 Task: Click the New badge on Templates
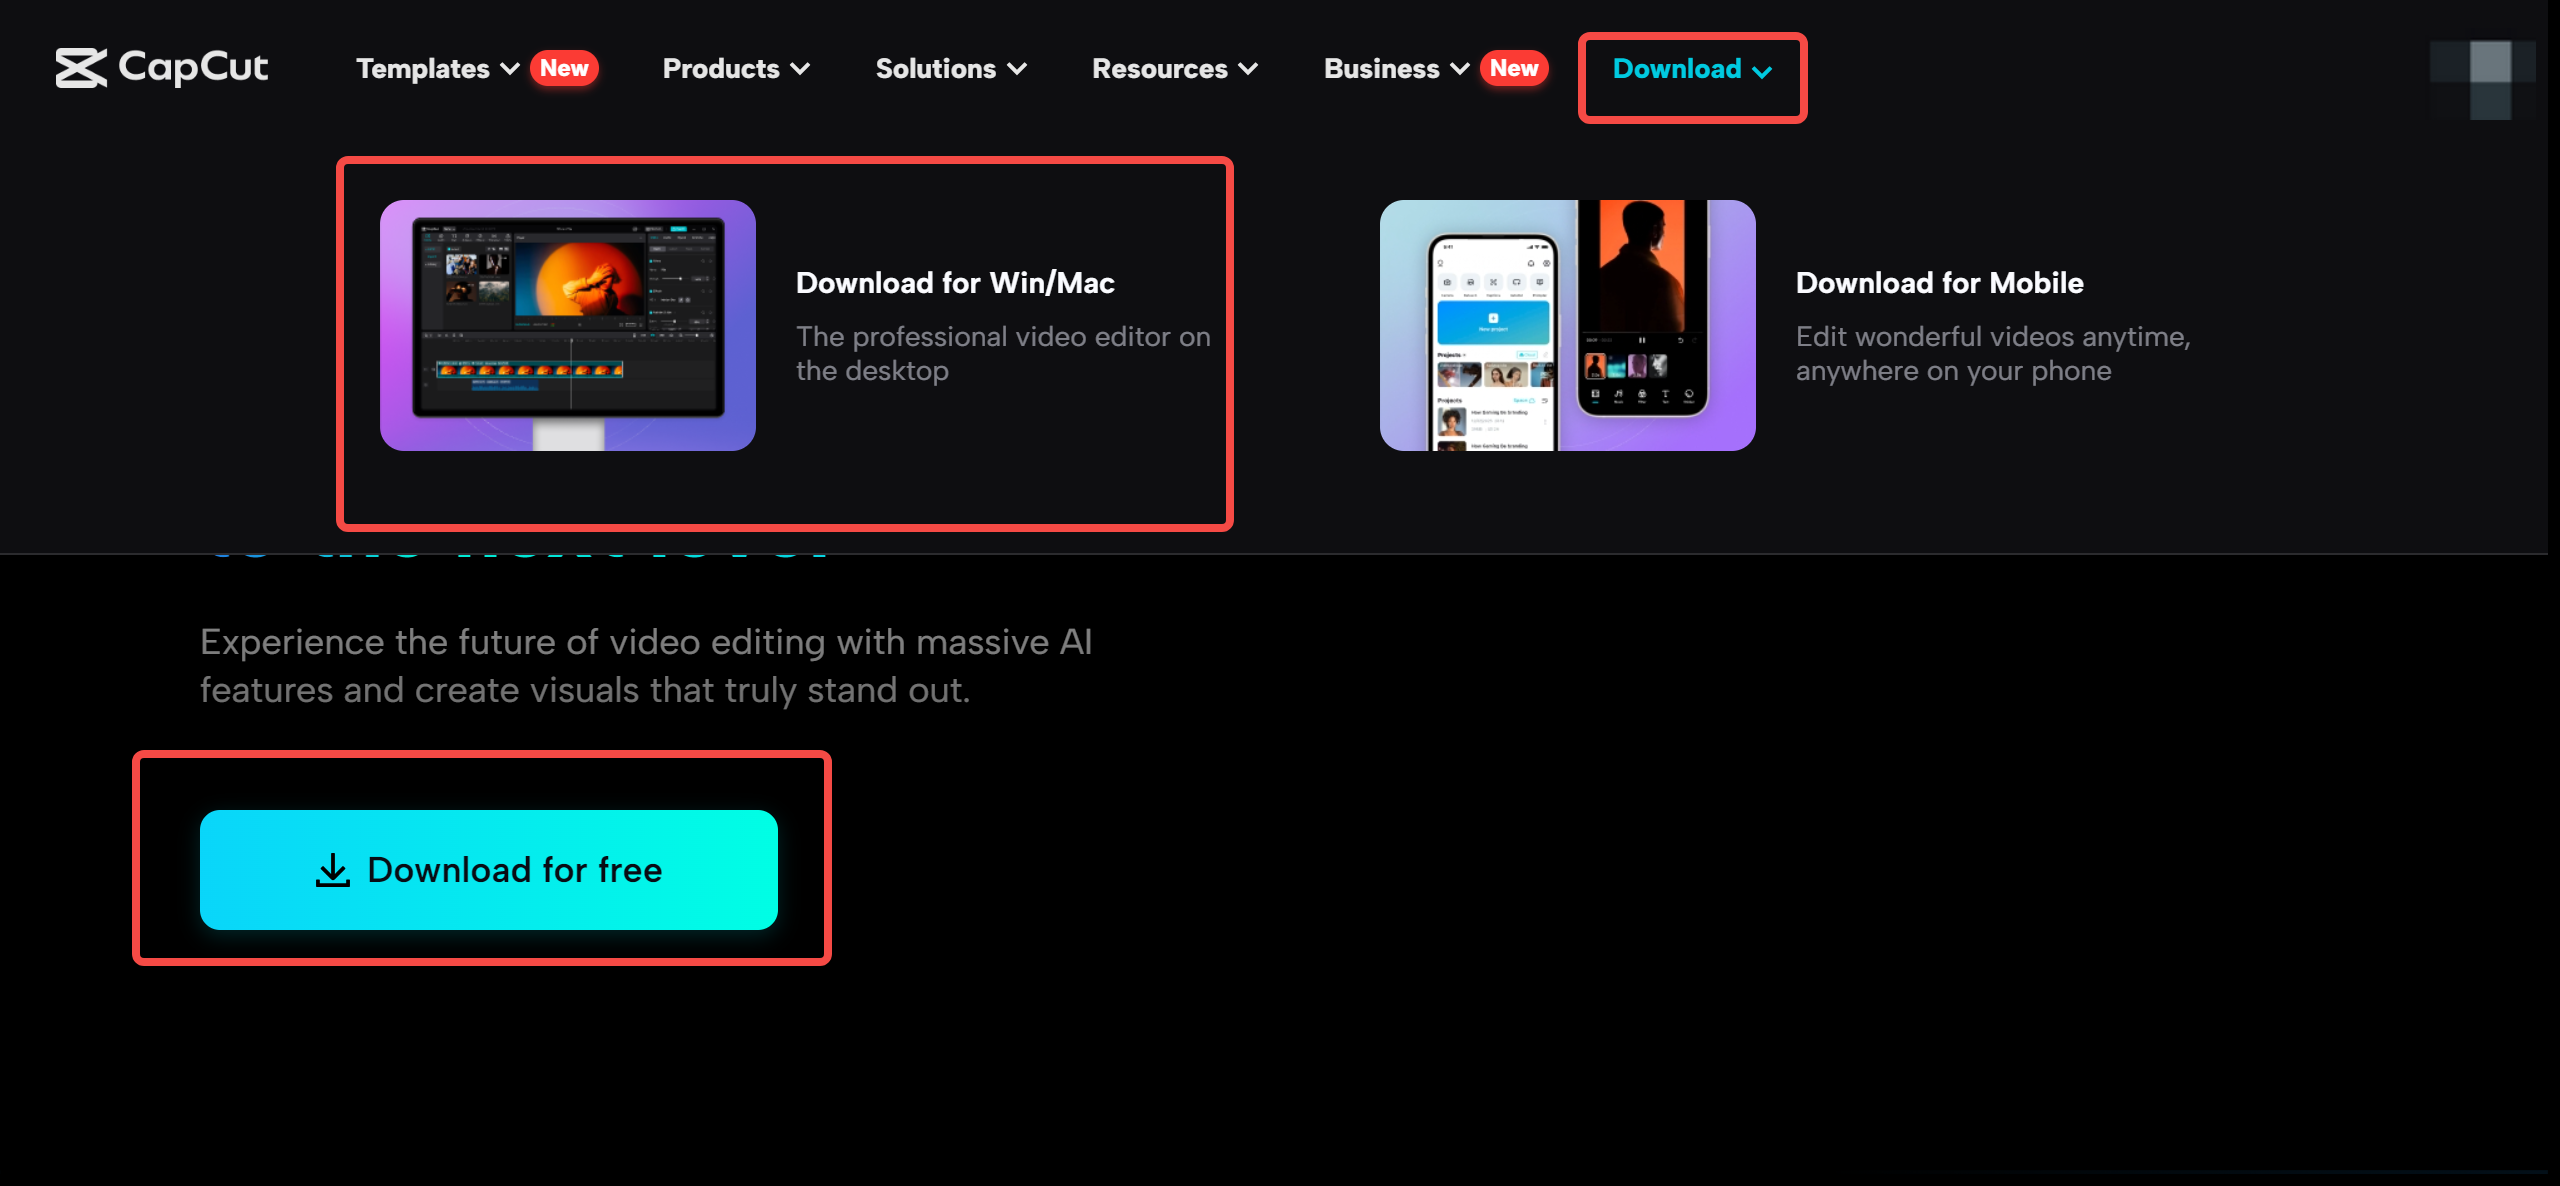click(x=565, y=69)
